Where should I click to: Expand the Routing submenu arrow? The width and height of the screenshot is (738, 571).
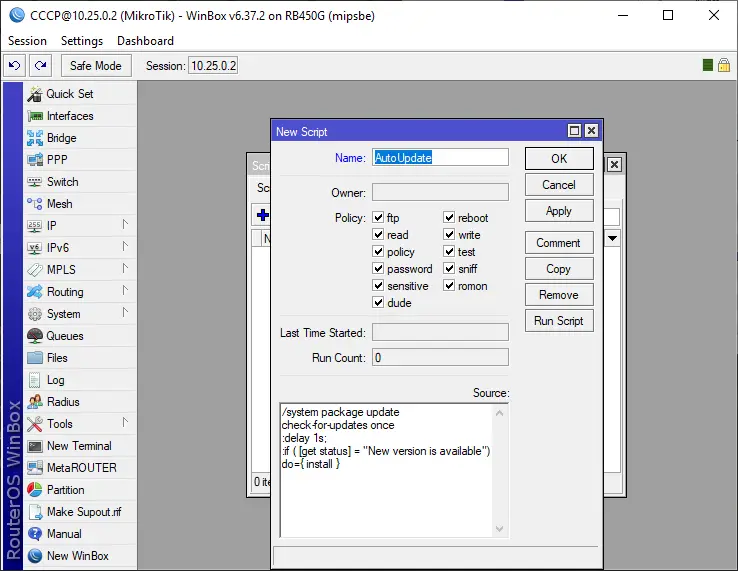pyautogui.click(x=125, y=290)
